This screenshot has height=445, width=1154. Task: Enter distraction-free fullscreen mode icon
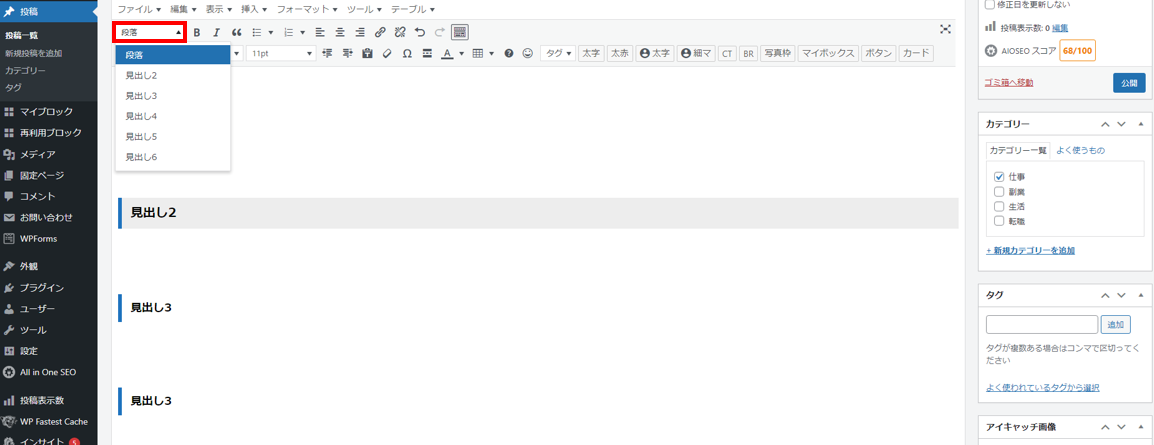point(945,30)
